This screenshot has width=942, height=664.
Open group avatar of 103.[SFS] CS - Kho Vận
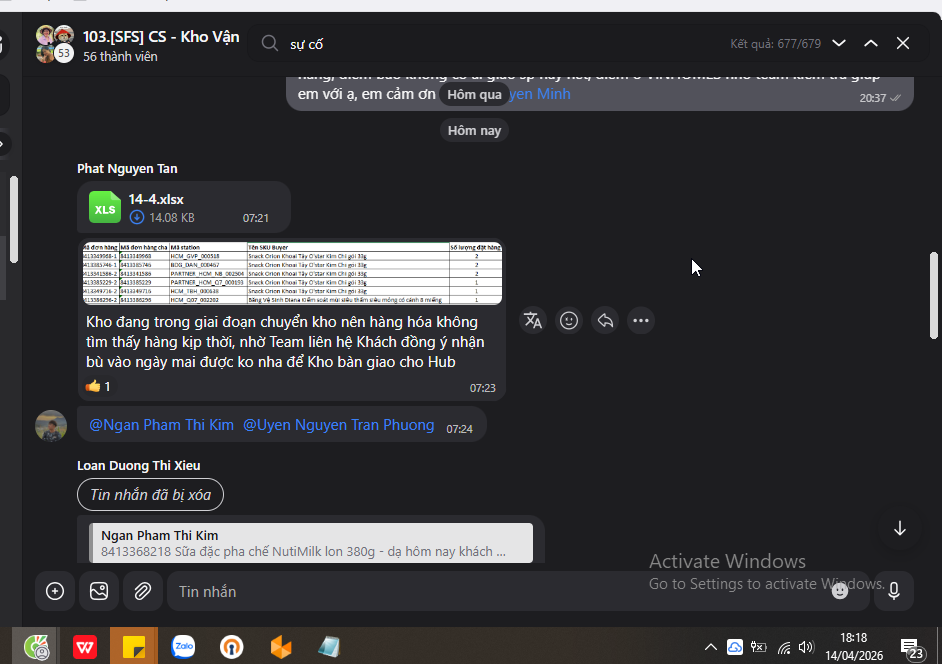pos(55,44)
